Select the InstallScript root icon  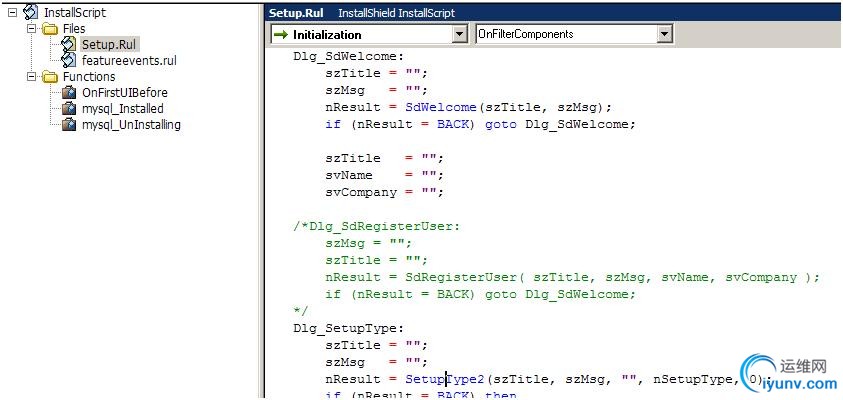[x=31, y=12]
